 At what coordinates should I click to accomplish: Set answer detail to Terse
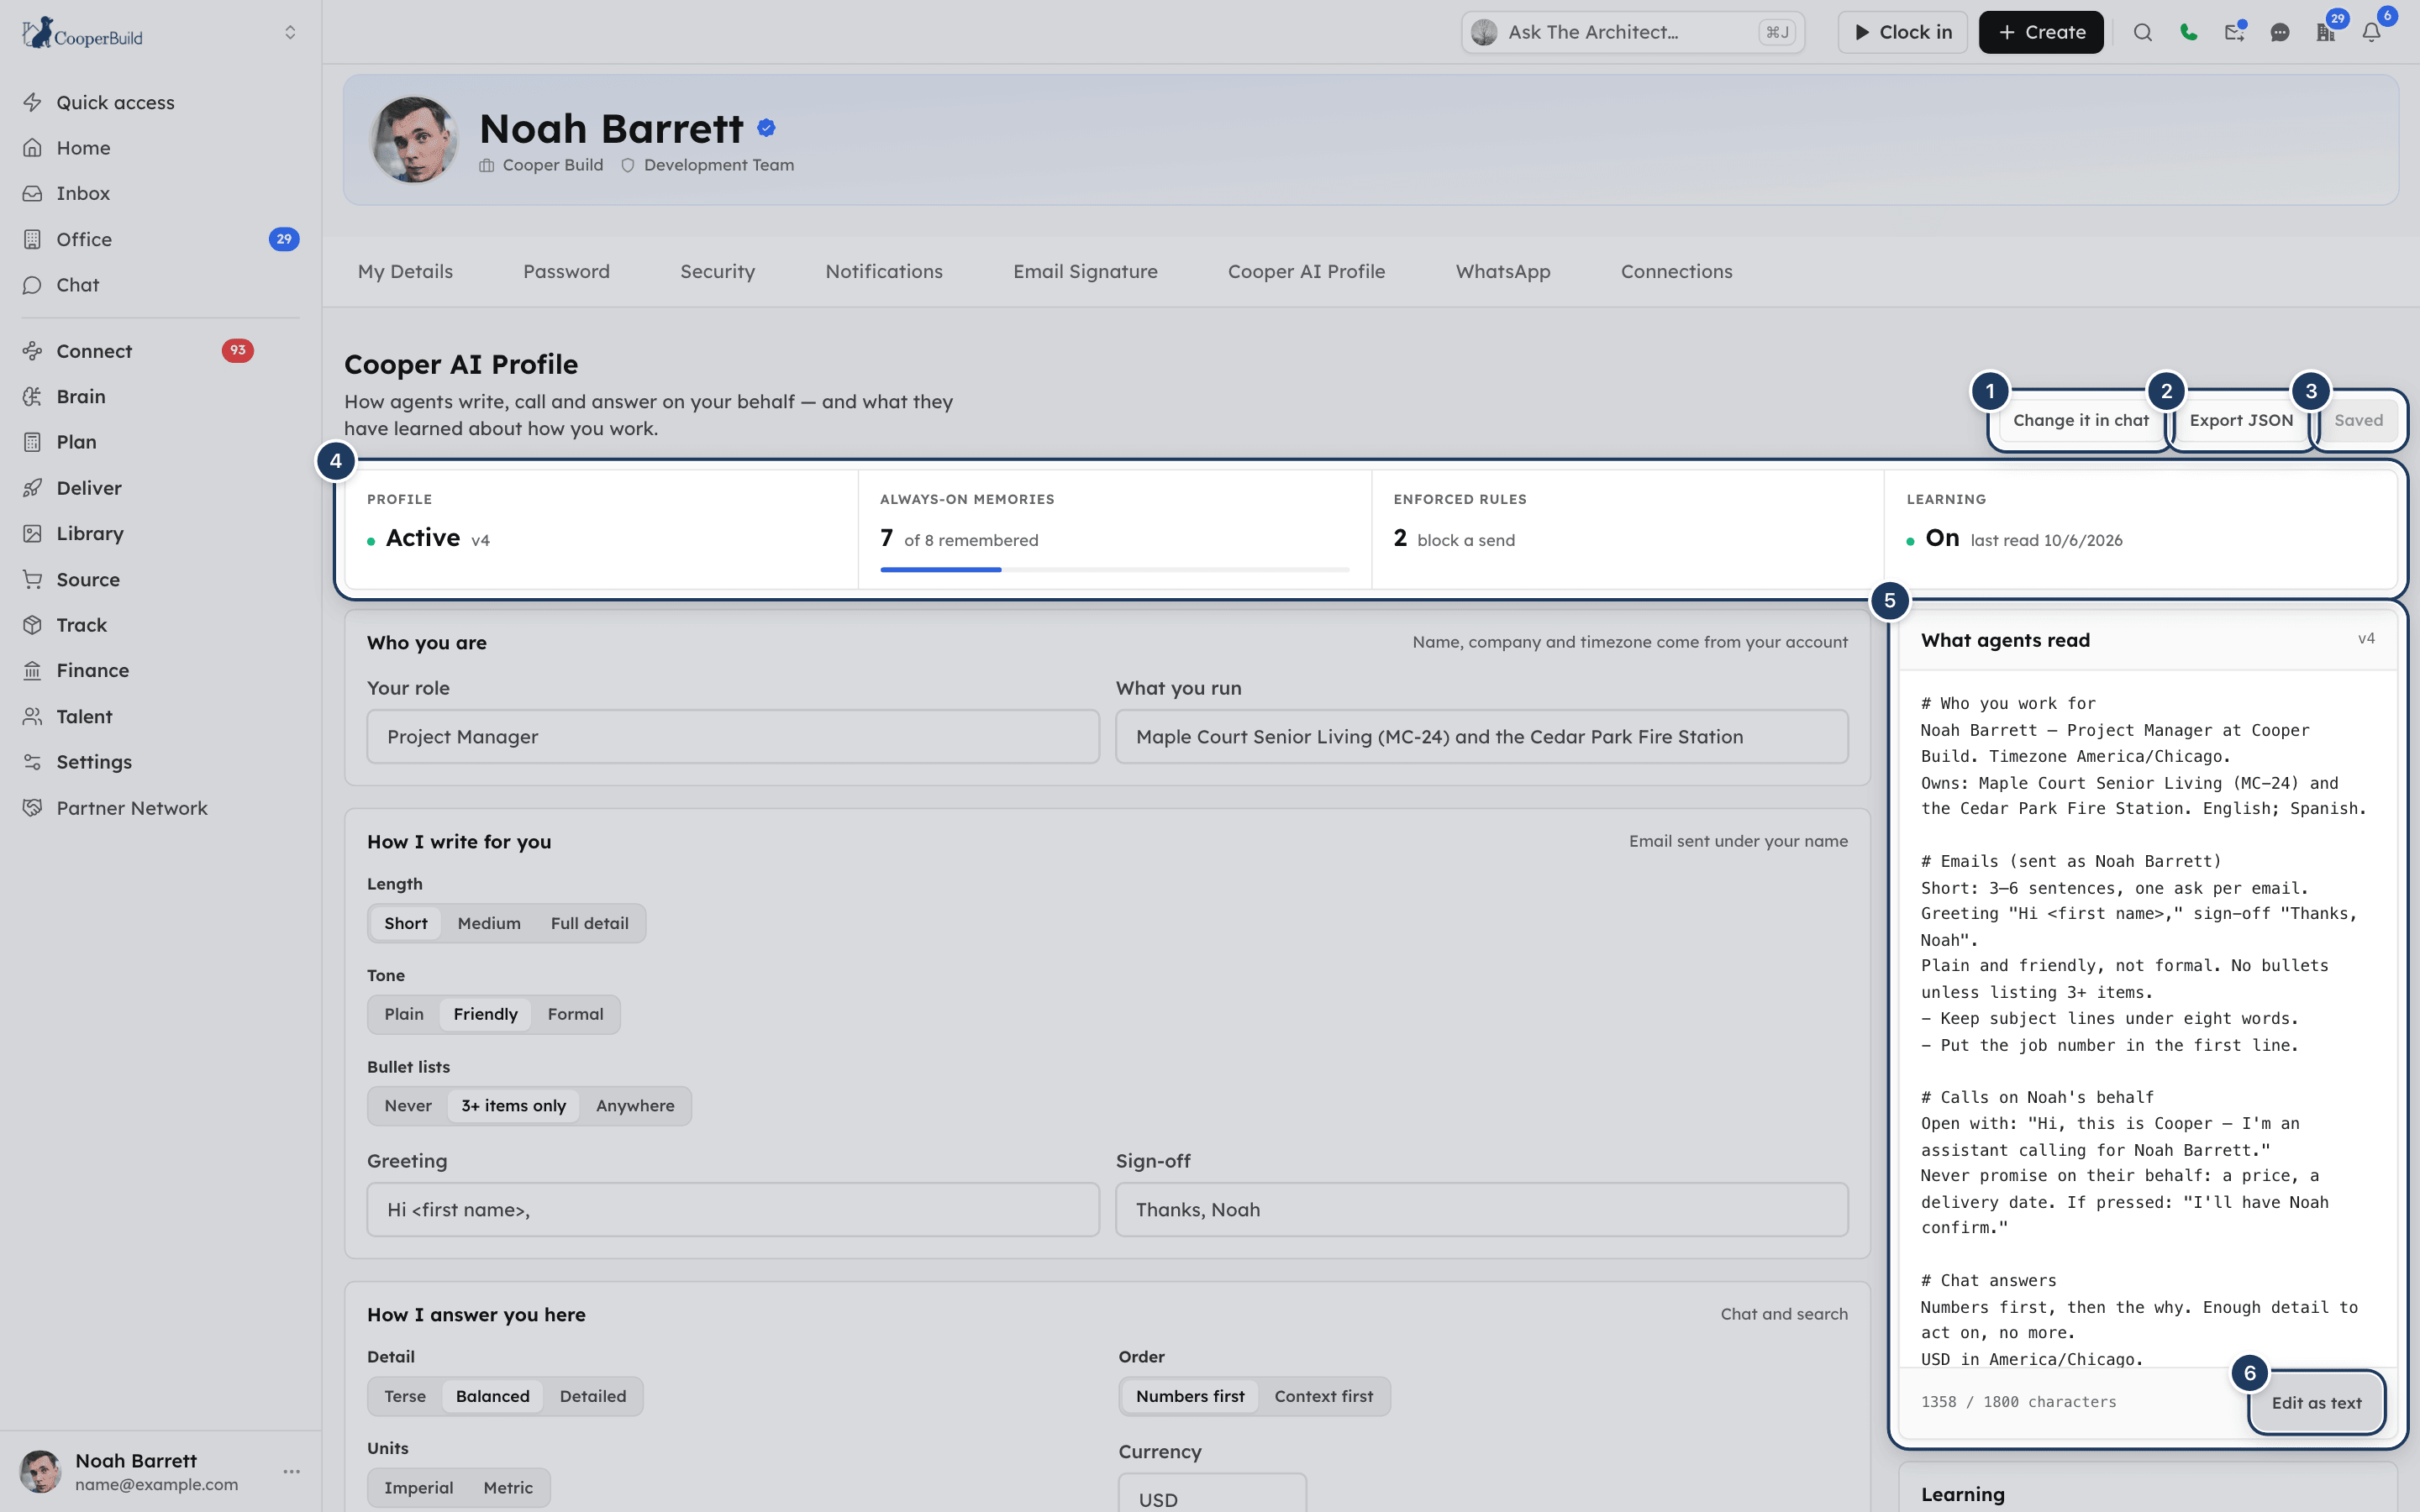click(x=405, y=1396)
